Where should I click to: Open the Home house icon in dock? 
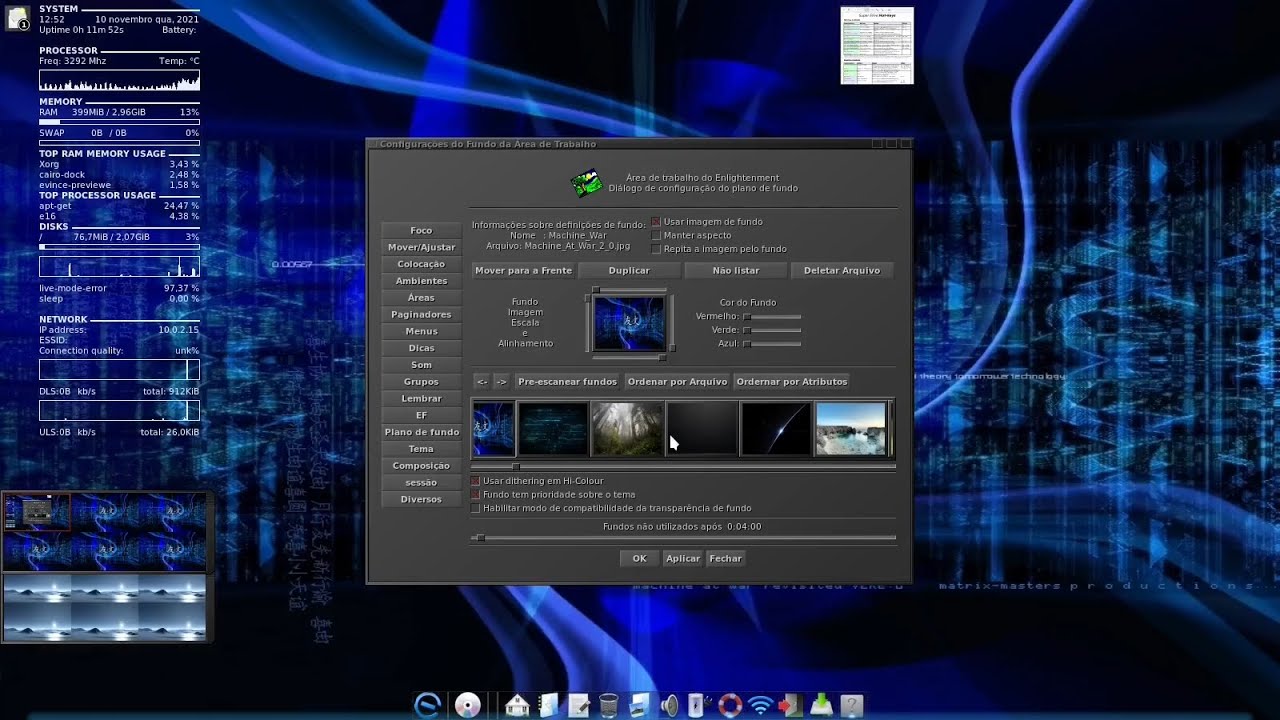tap(517, 705)
